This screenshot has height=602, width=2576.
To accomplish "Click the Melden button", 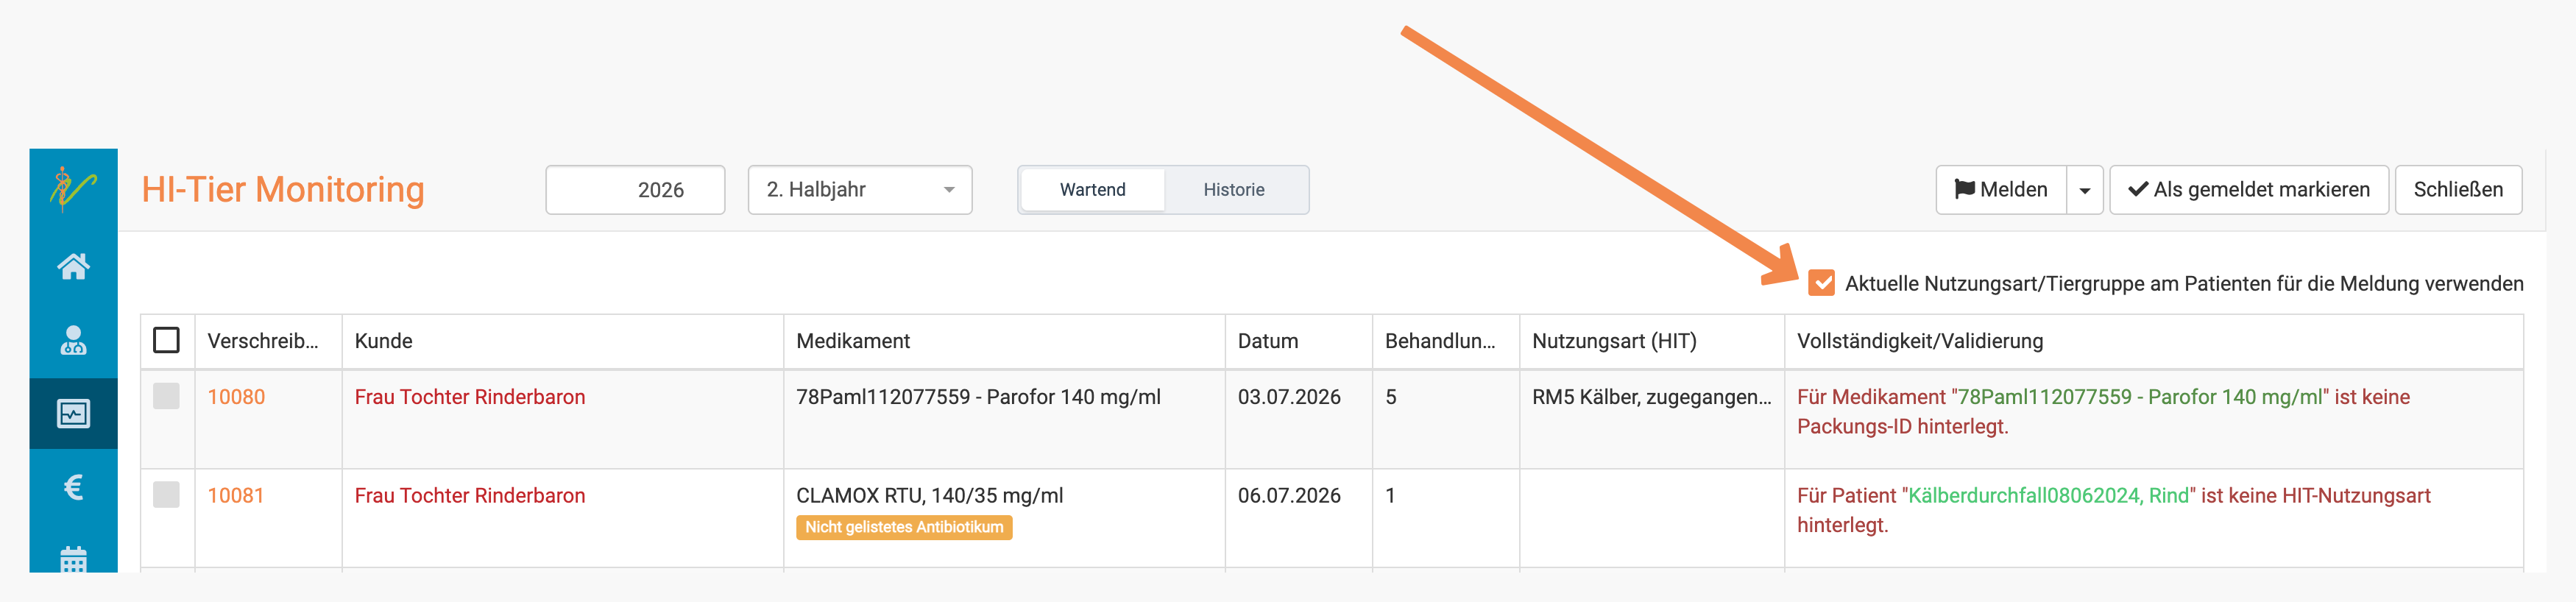I will tap(2001, 190).
